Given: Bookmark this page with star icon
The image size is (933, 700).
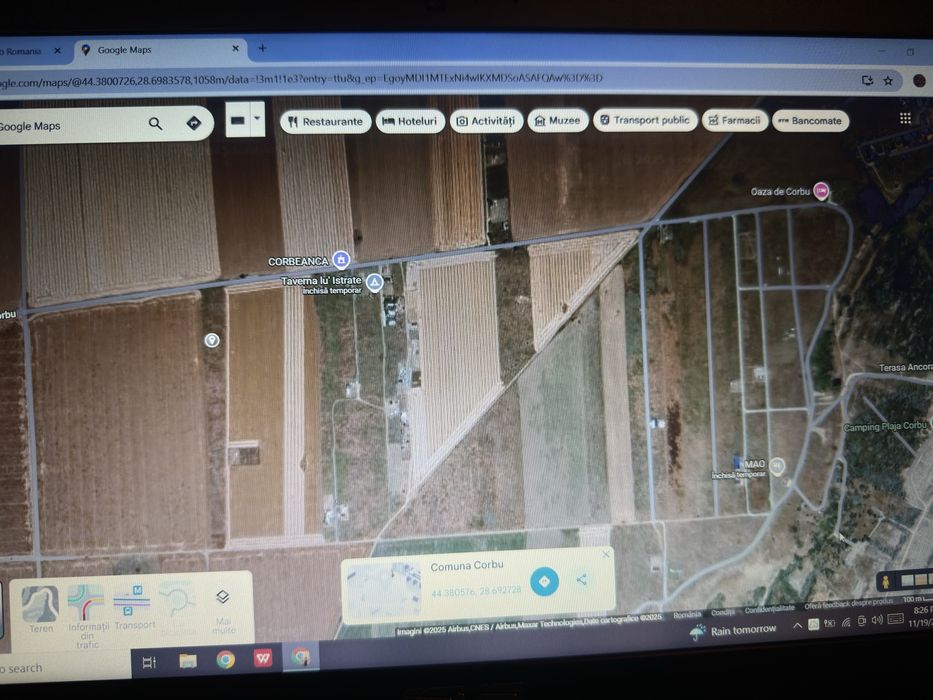Looking at the screenshot, I should click(888, 81).
